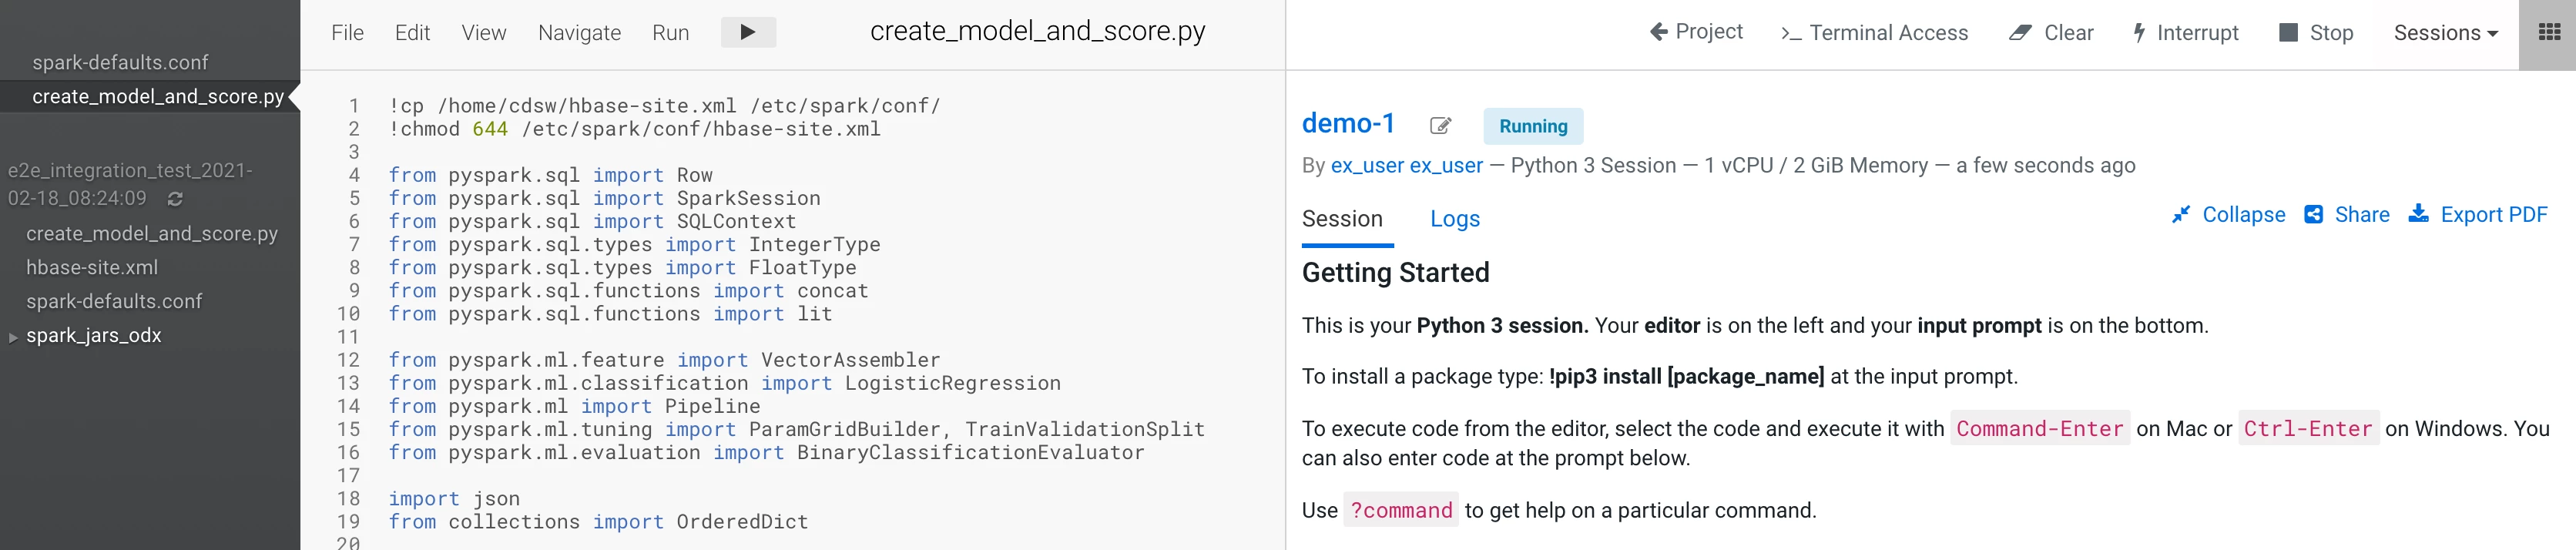2576x550 pixels.
Task: Go back to Project
Action: 1696,32
